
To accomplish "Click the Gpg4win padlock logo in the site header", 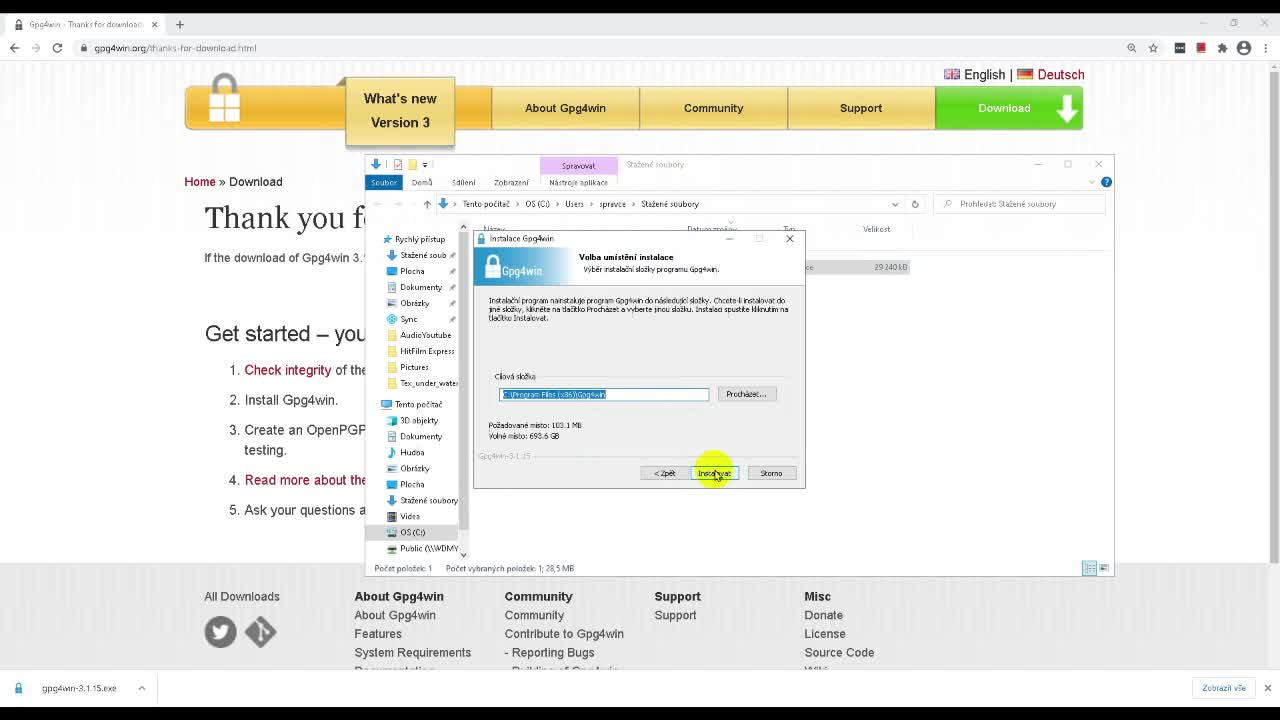I will tap(225, 100).
